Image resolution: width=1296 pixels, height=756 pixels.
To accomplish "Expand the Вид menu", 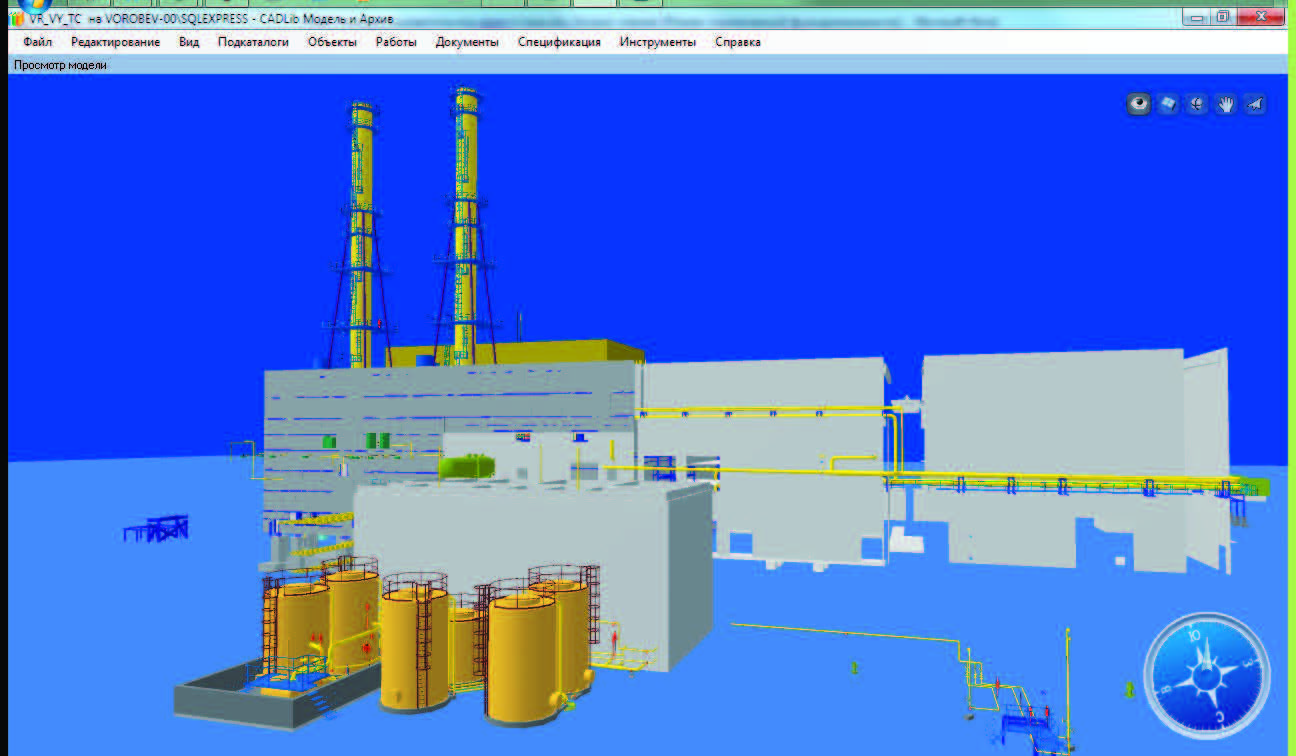I will coord(189,42).
